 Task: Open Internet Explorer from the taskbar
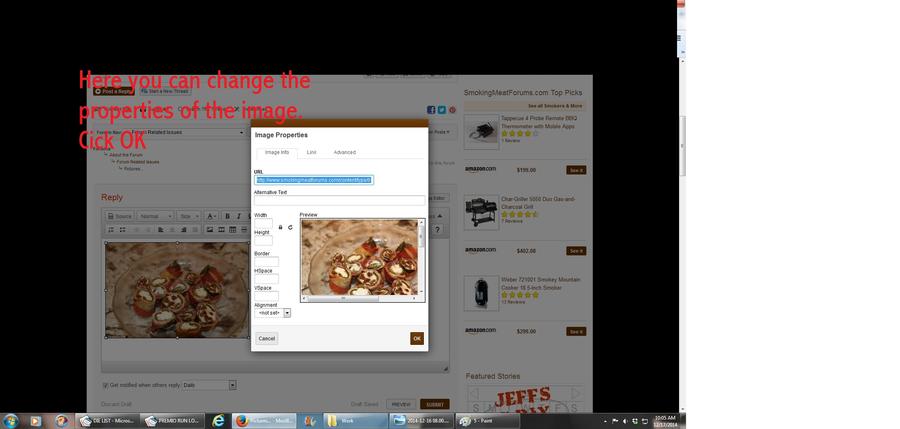[218, 421]
